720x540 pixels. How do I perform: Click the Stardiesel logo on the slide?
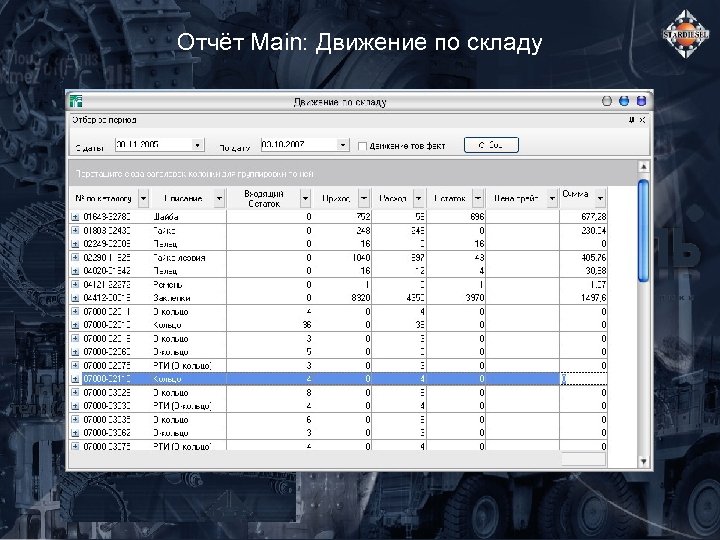(685, 34)
